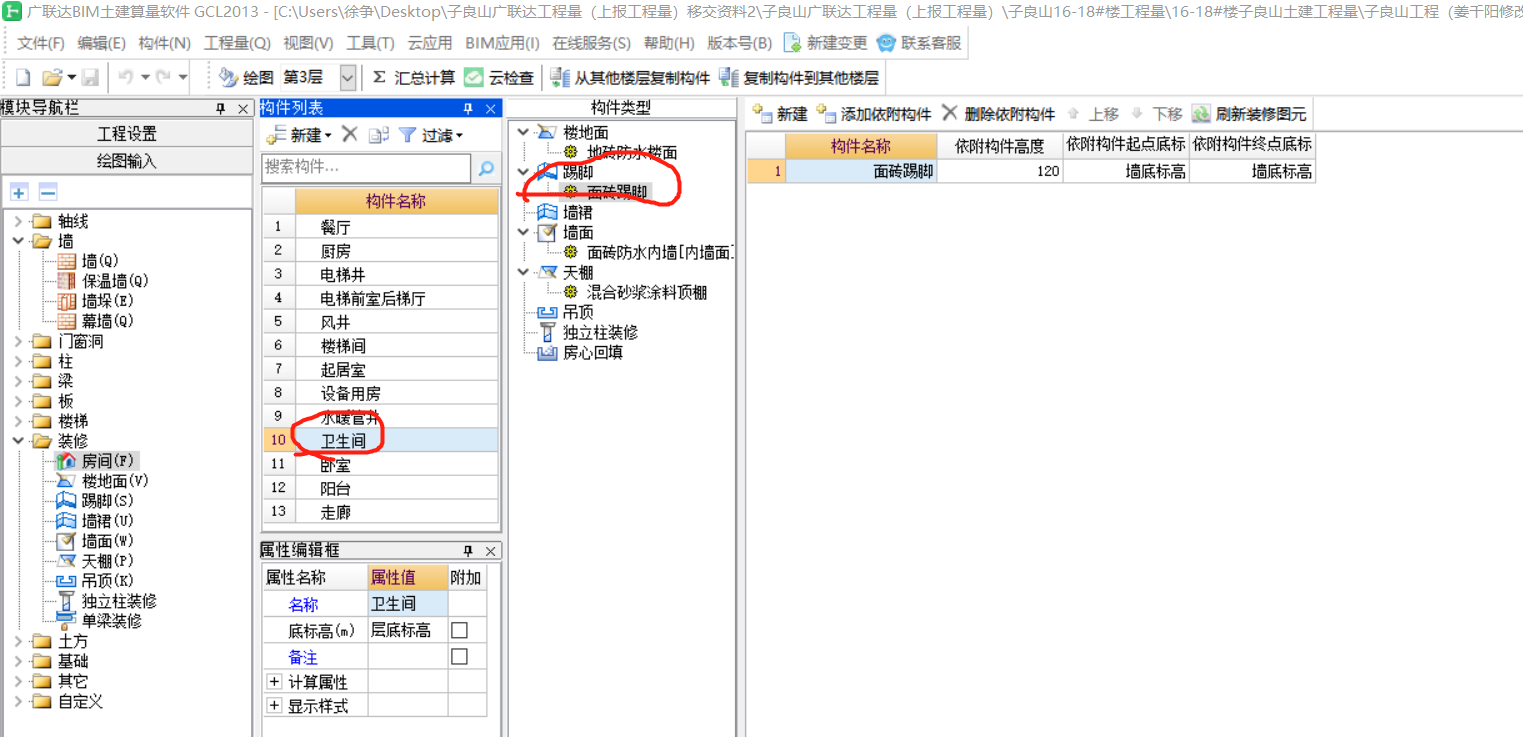Click the 过滤 filter funnel icon
This screenshot has height=737, width=1523.
[407, 135]
